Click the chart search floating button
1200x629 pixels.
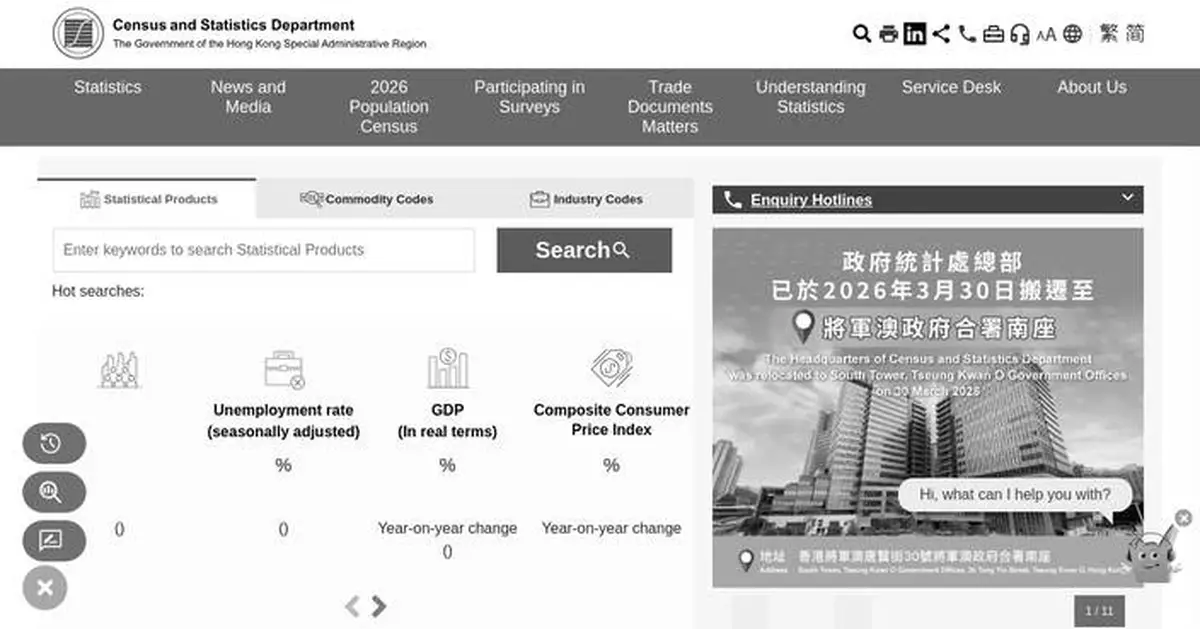pyautogui.click(x=54, y=492)
